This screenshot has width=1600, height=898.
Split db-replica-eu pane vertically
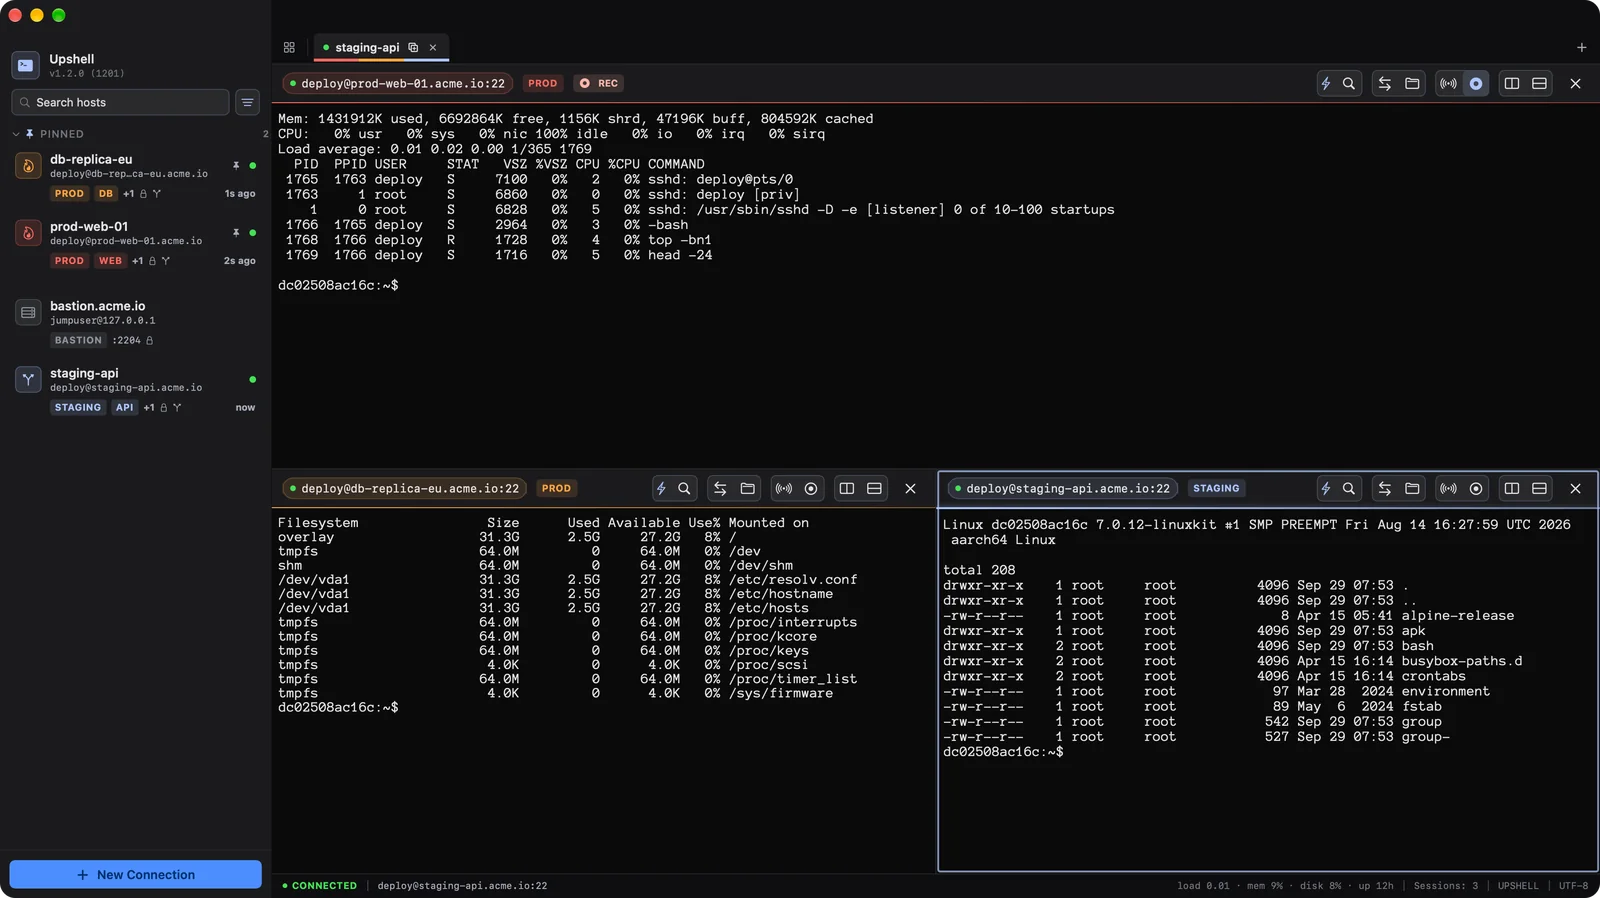click(847, 489)
